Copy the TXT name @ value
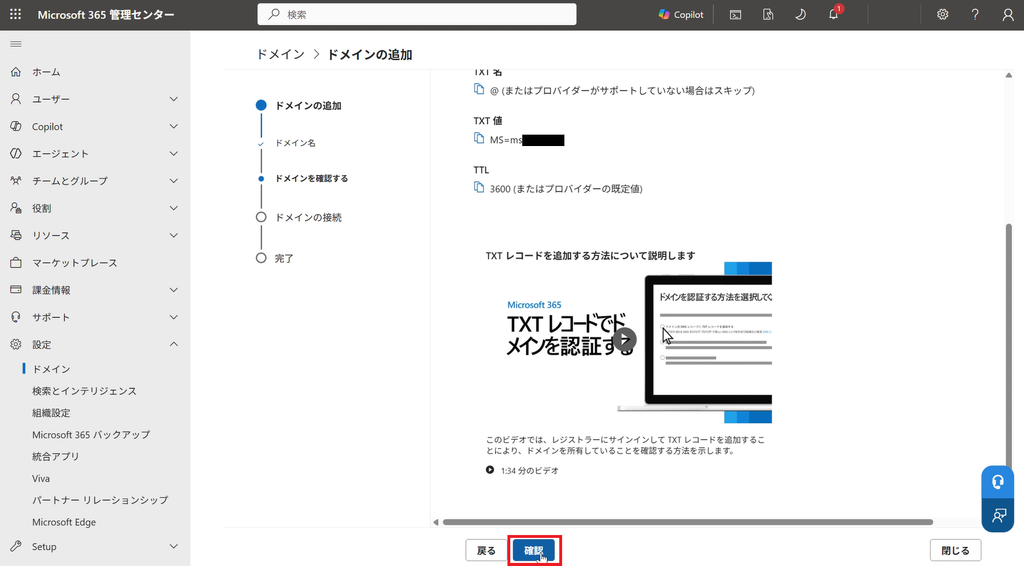The image size is (1024, 566). (x=479, y=89)
